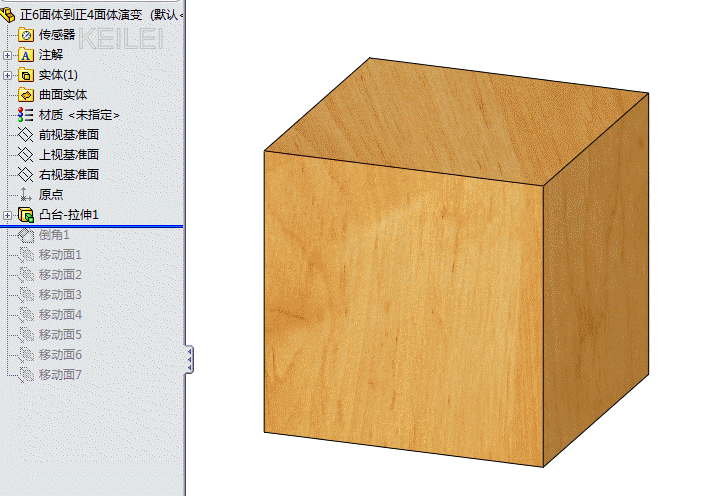The width and height of the screenshot is (716, 496).
Task: Select the 上视基准面 plane icon
Action: coord(26,155)
